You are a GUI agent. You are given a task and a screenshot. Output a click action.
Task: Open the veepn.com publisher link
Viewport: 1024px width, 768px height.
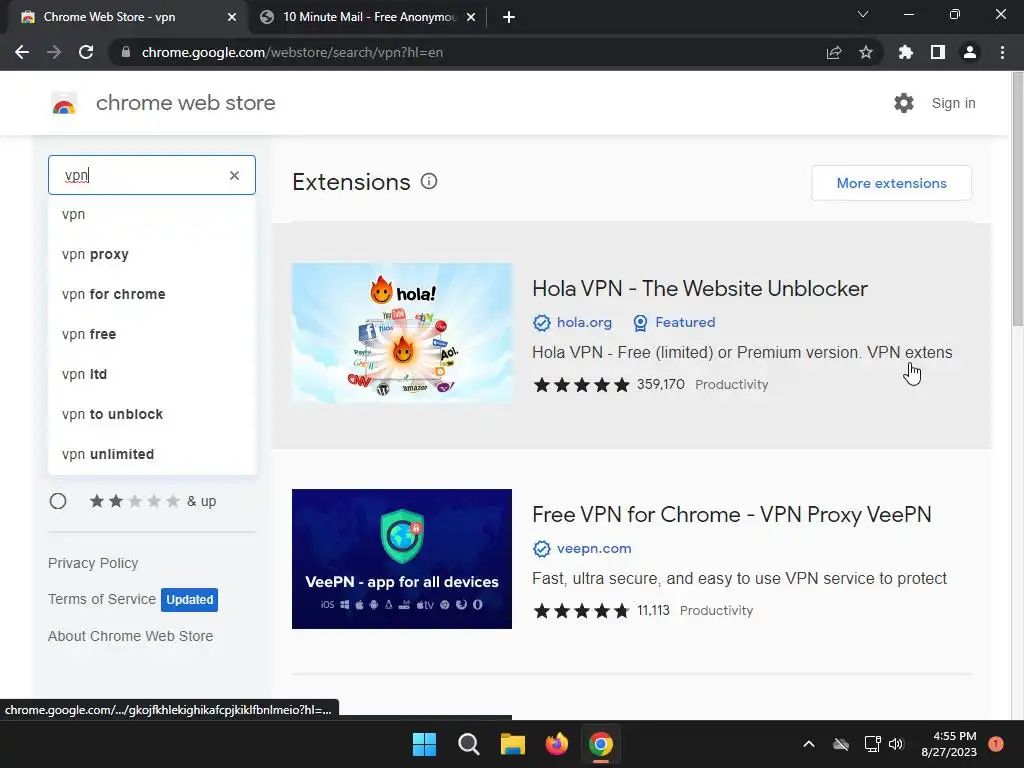(x=594, y=549)
